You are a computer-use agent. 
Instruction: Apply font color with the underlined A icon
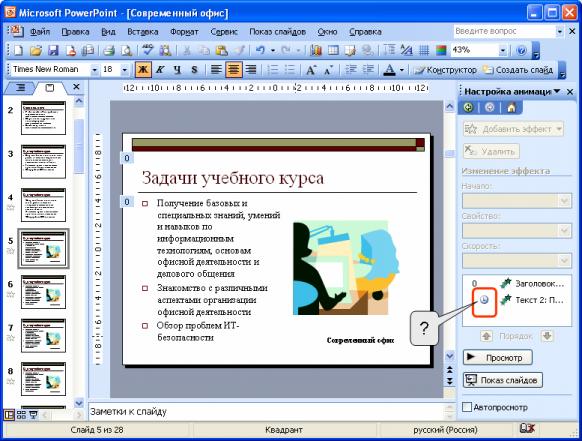(389, 69)
